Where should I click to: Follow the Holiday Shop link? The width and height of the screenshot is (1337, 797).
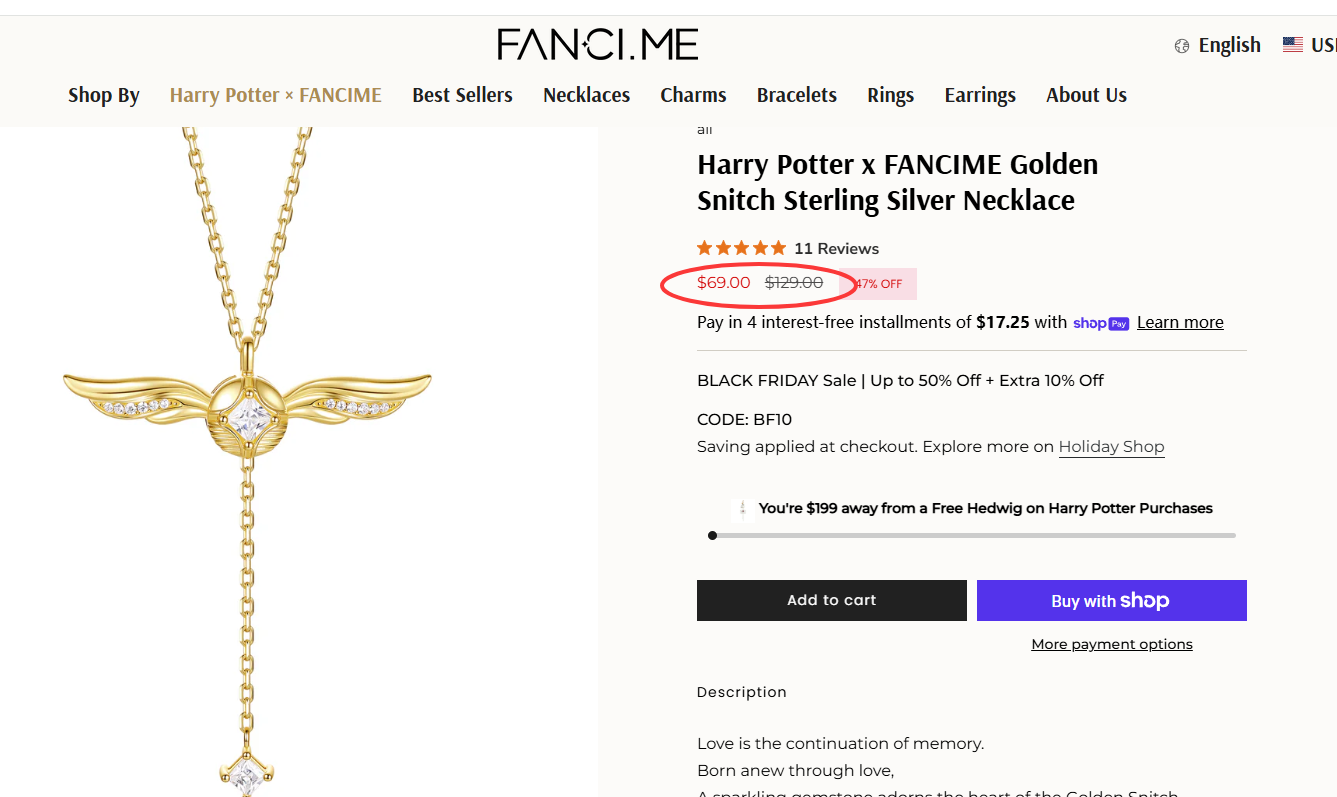[1111, 446]
